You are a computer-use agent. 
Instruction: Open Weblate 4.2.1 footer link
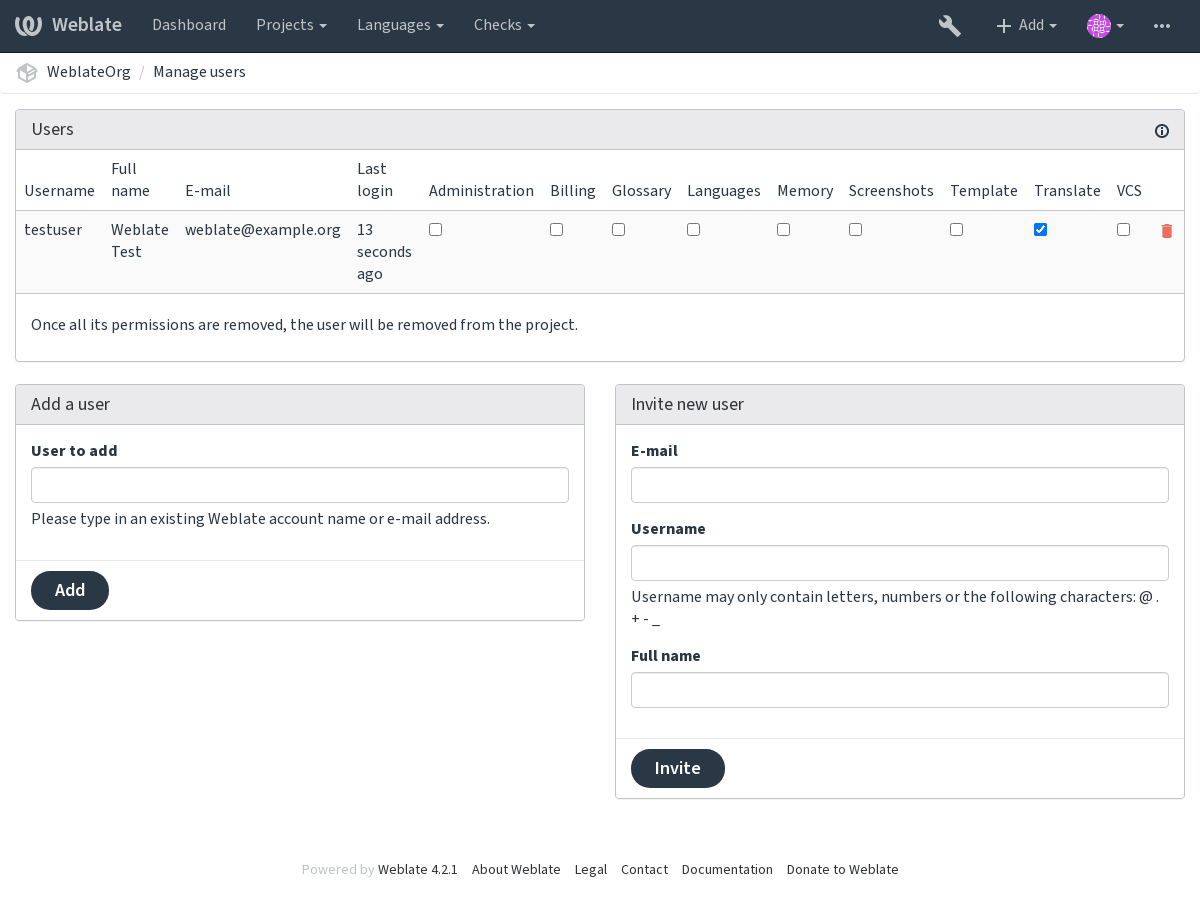417,869
